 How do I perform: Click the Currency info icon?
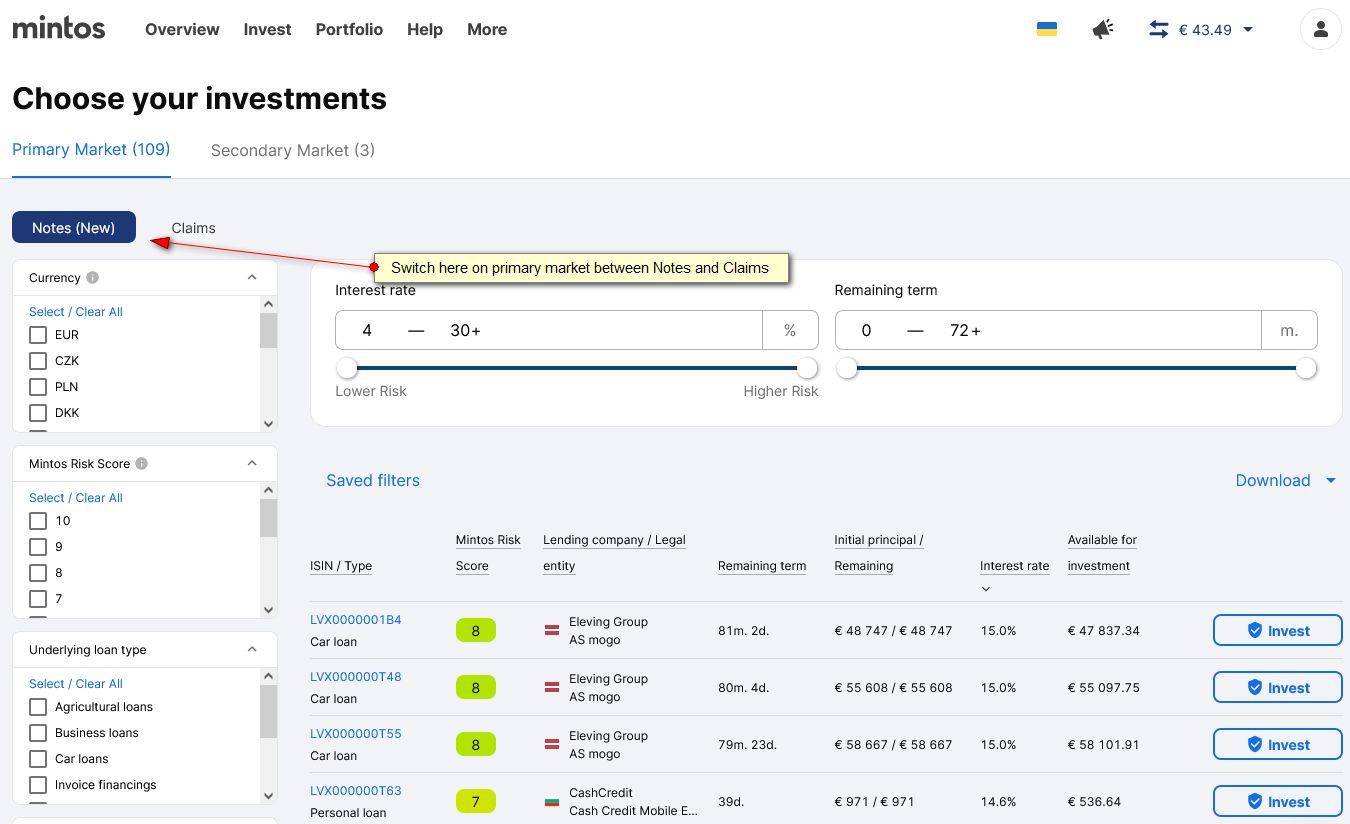(x=92, y=278)
